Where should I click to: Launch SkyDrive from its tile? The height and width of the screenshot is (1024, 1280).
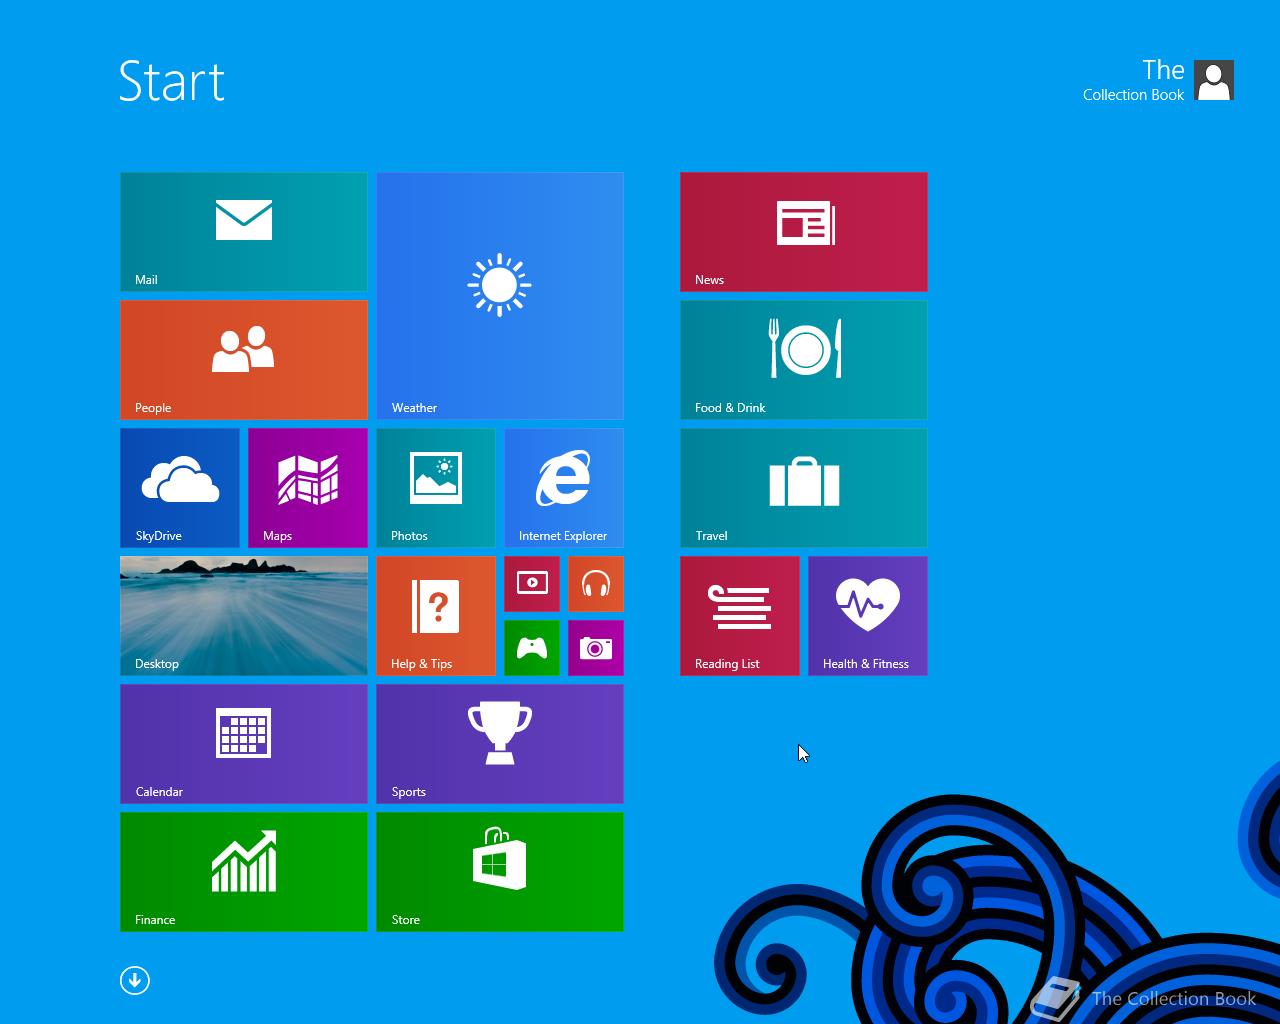pyautogui.click(x=180, y=488)
